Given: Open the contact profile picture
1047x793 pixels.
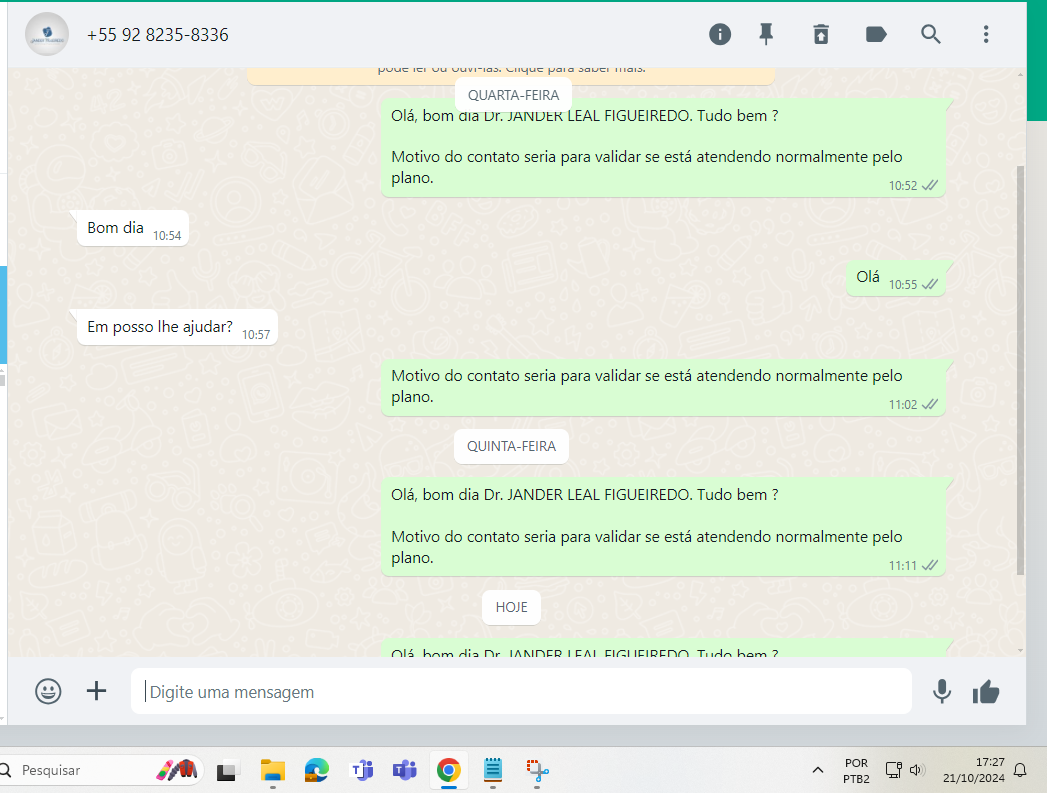Looking at the screenshot, I should tap(47, 34).
